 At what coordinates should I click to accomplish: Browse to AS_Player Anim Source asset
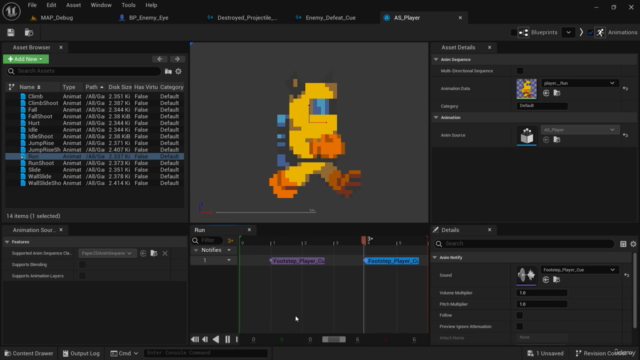coord(557,140)
